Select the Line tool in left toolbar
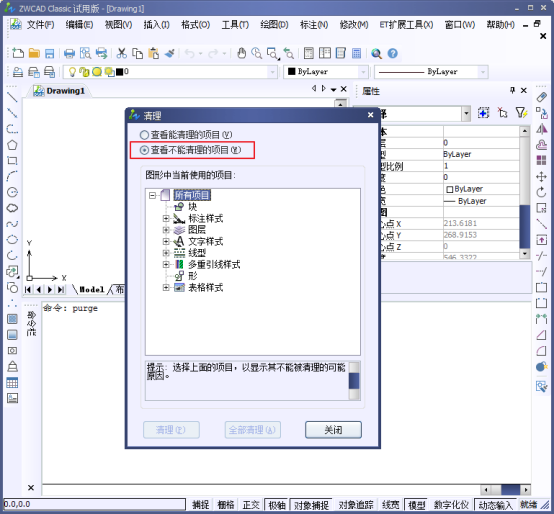 click(12, 97)
